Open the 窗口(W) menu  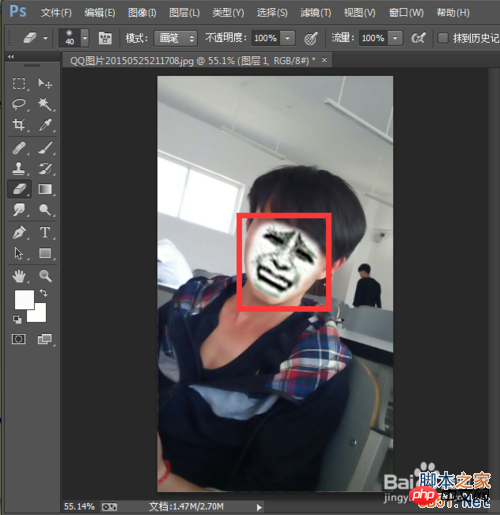(x=406, y=13)
